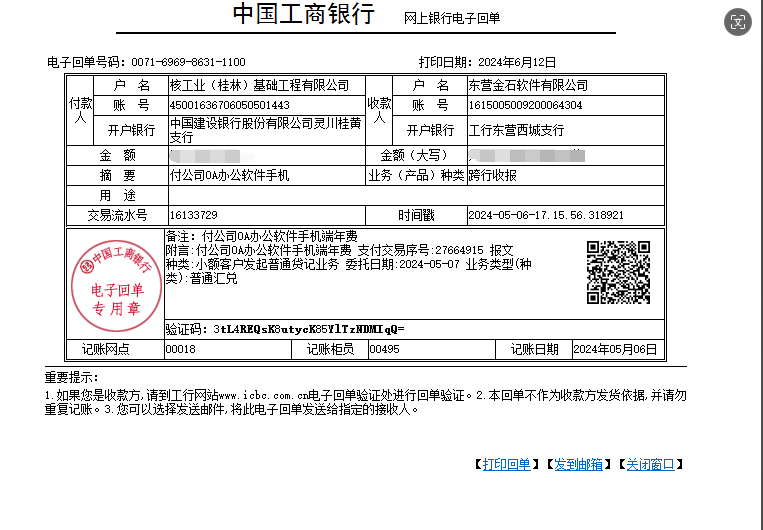Click payer name 核工业（桂林）基础工程有限公司

click(259, 86)
